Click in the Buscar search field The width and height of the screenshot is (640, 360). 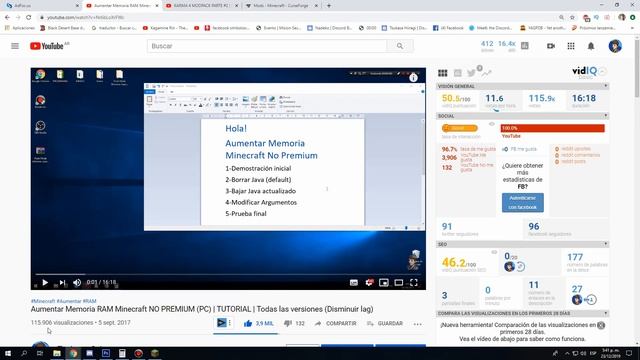click(267, 46)
